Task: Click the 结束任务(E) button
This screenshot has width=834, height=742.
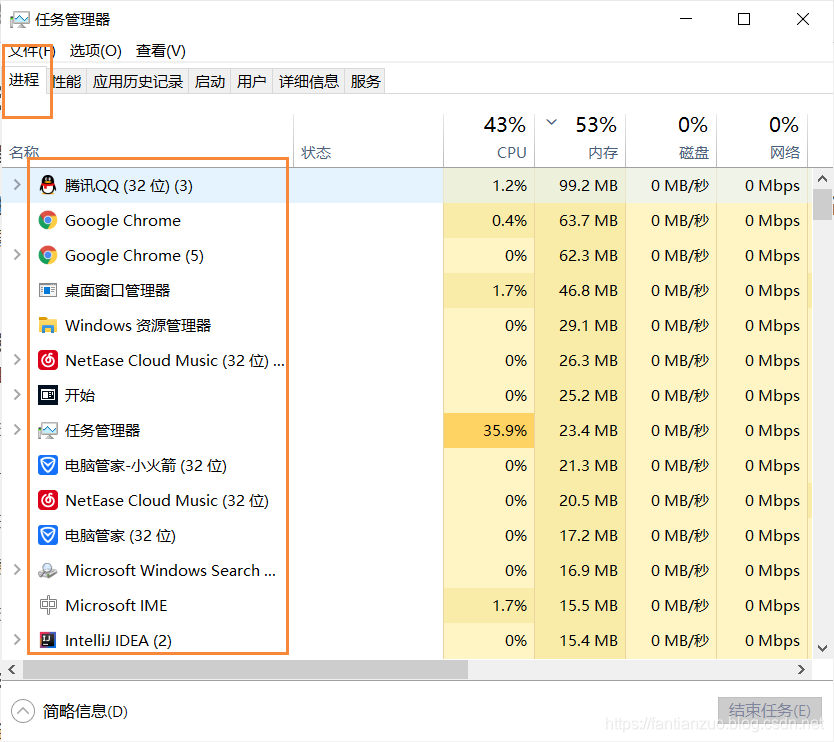Action: (x=770, y=711)
